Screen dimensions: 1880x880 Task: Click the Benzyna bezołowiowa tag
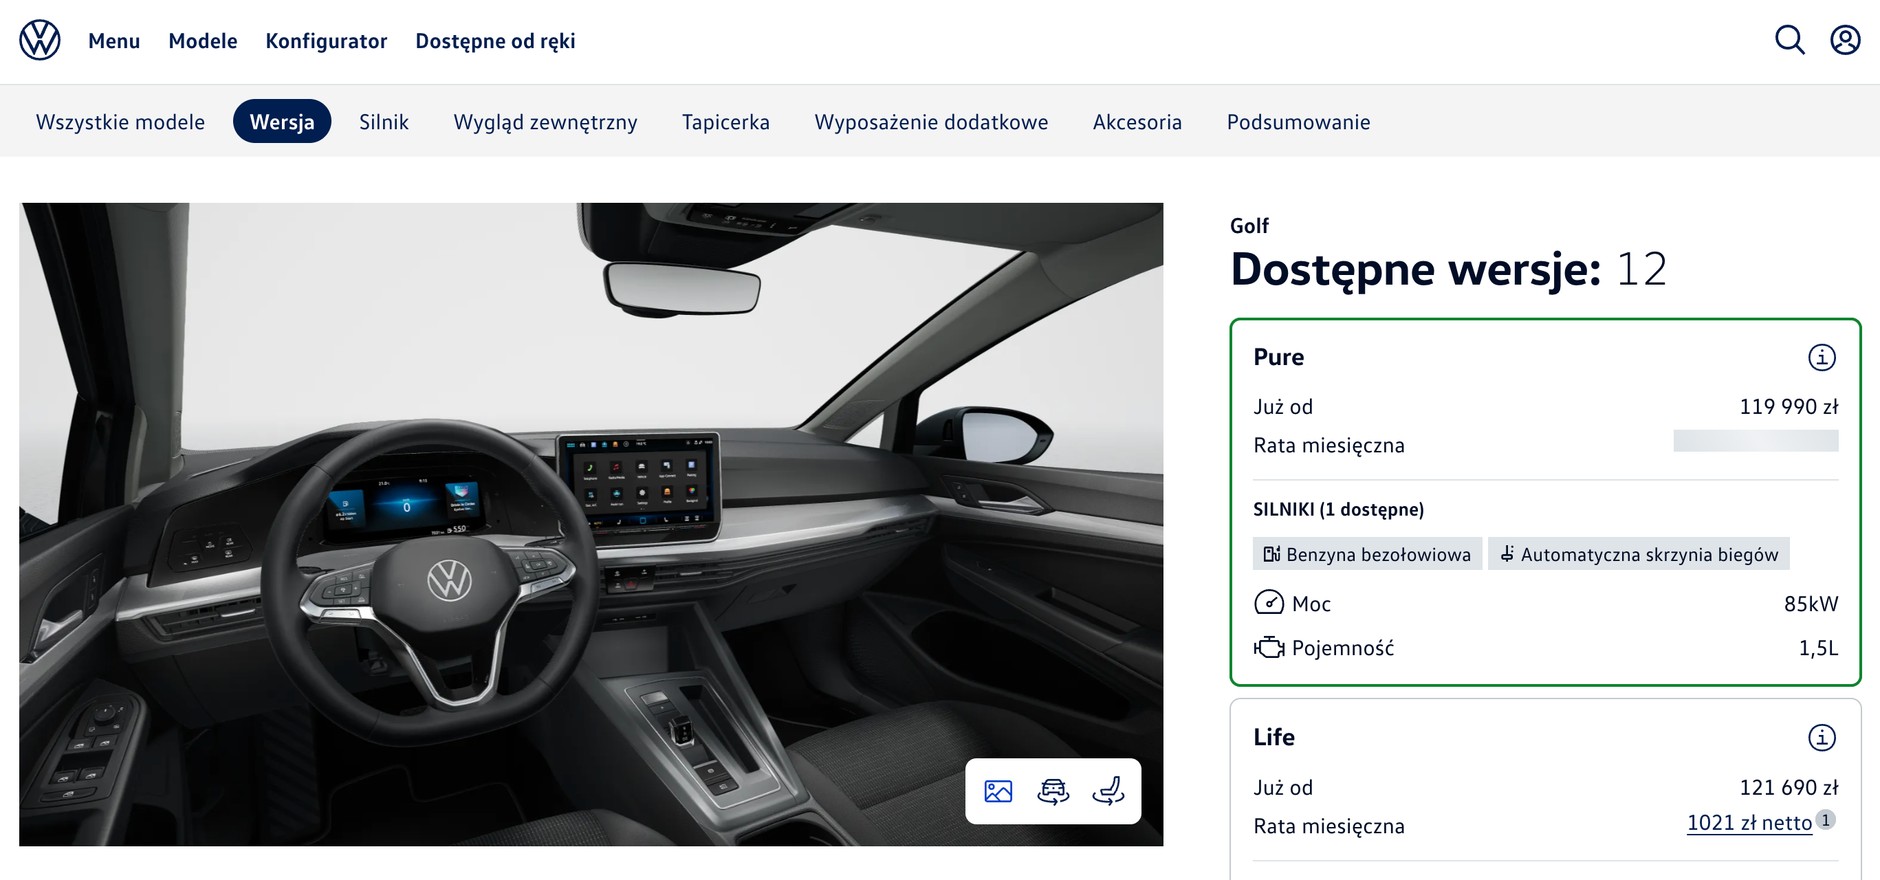[x=1367, y=554]
